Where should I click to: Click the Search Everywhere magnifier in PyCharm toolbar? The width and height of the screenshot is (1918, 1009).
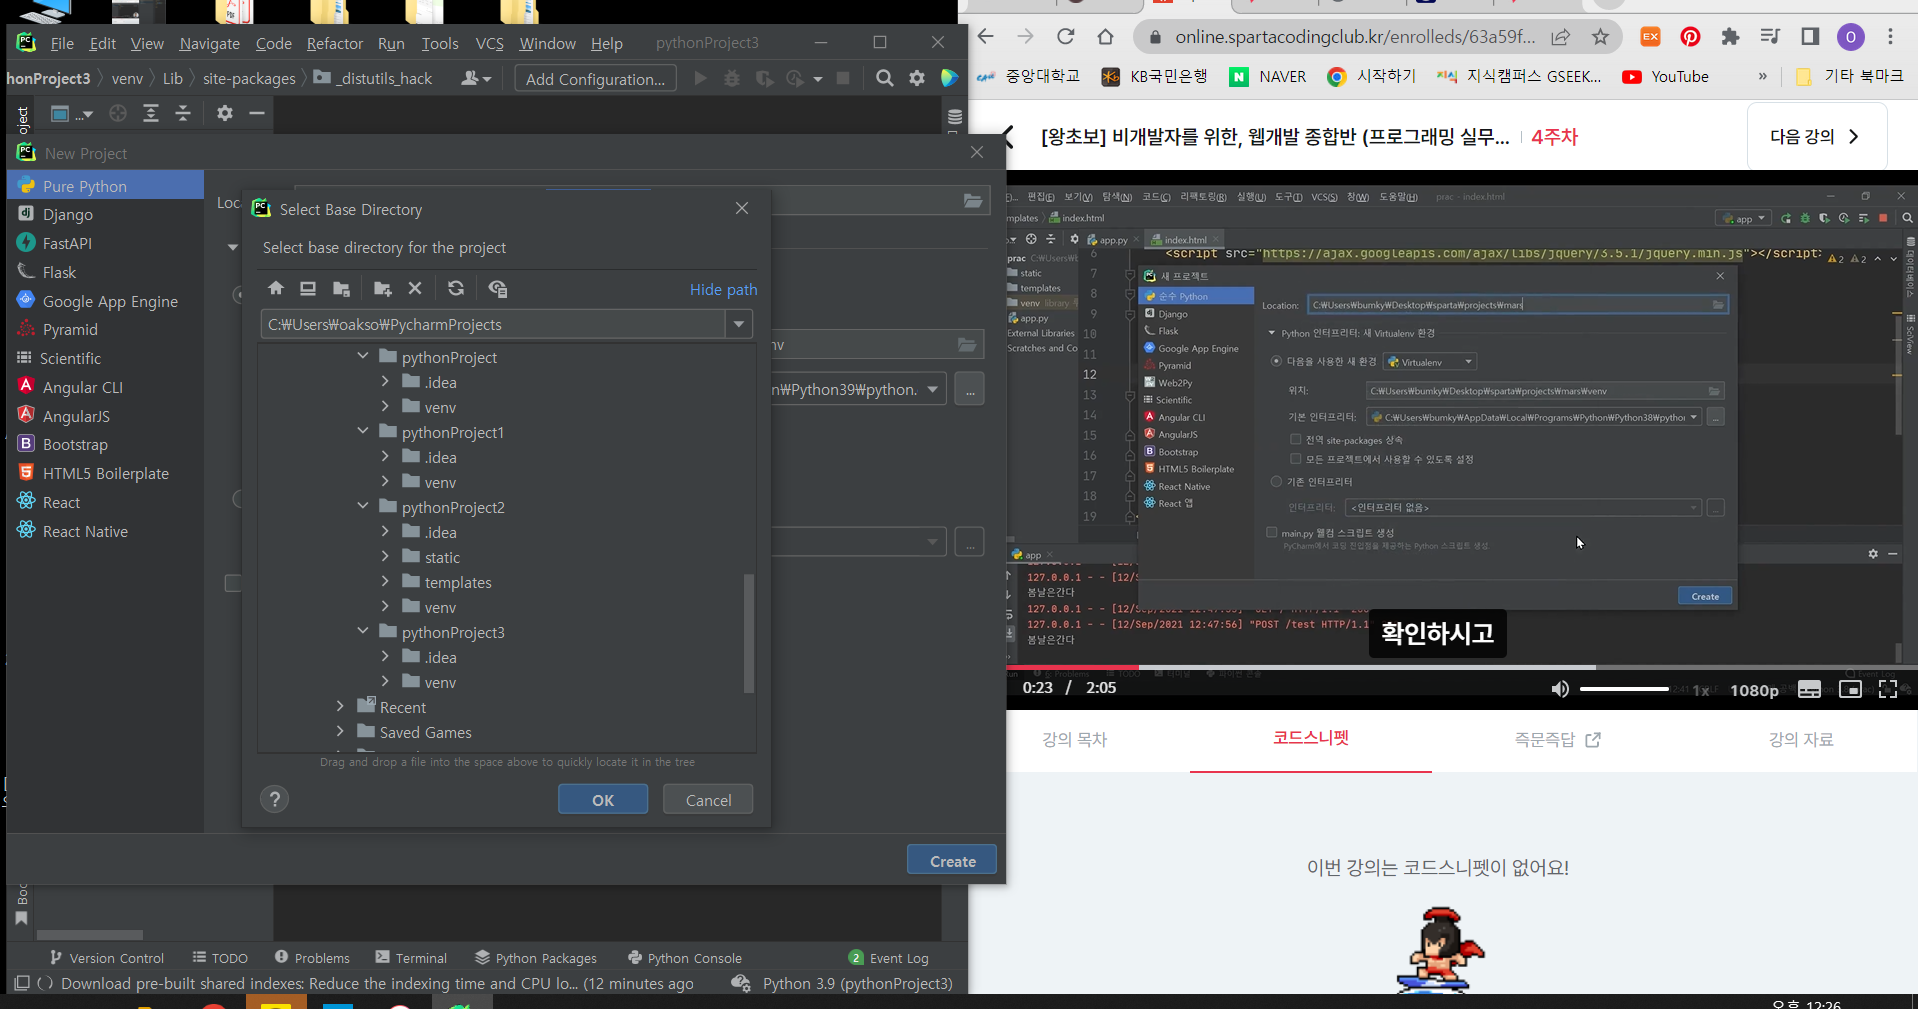[x=884, y=78]
